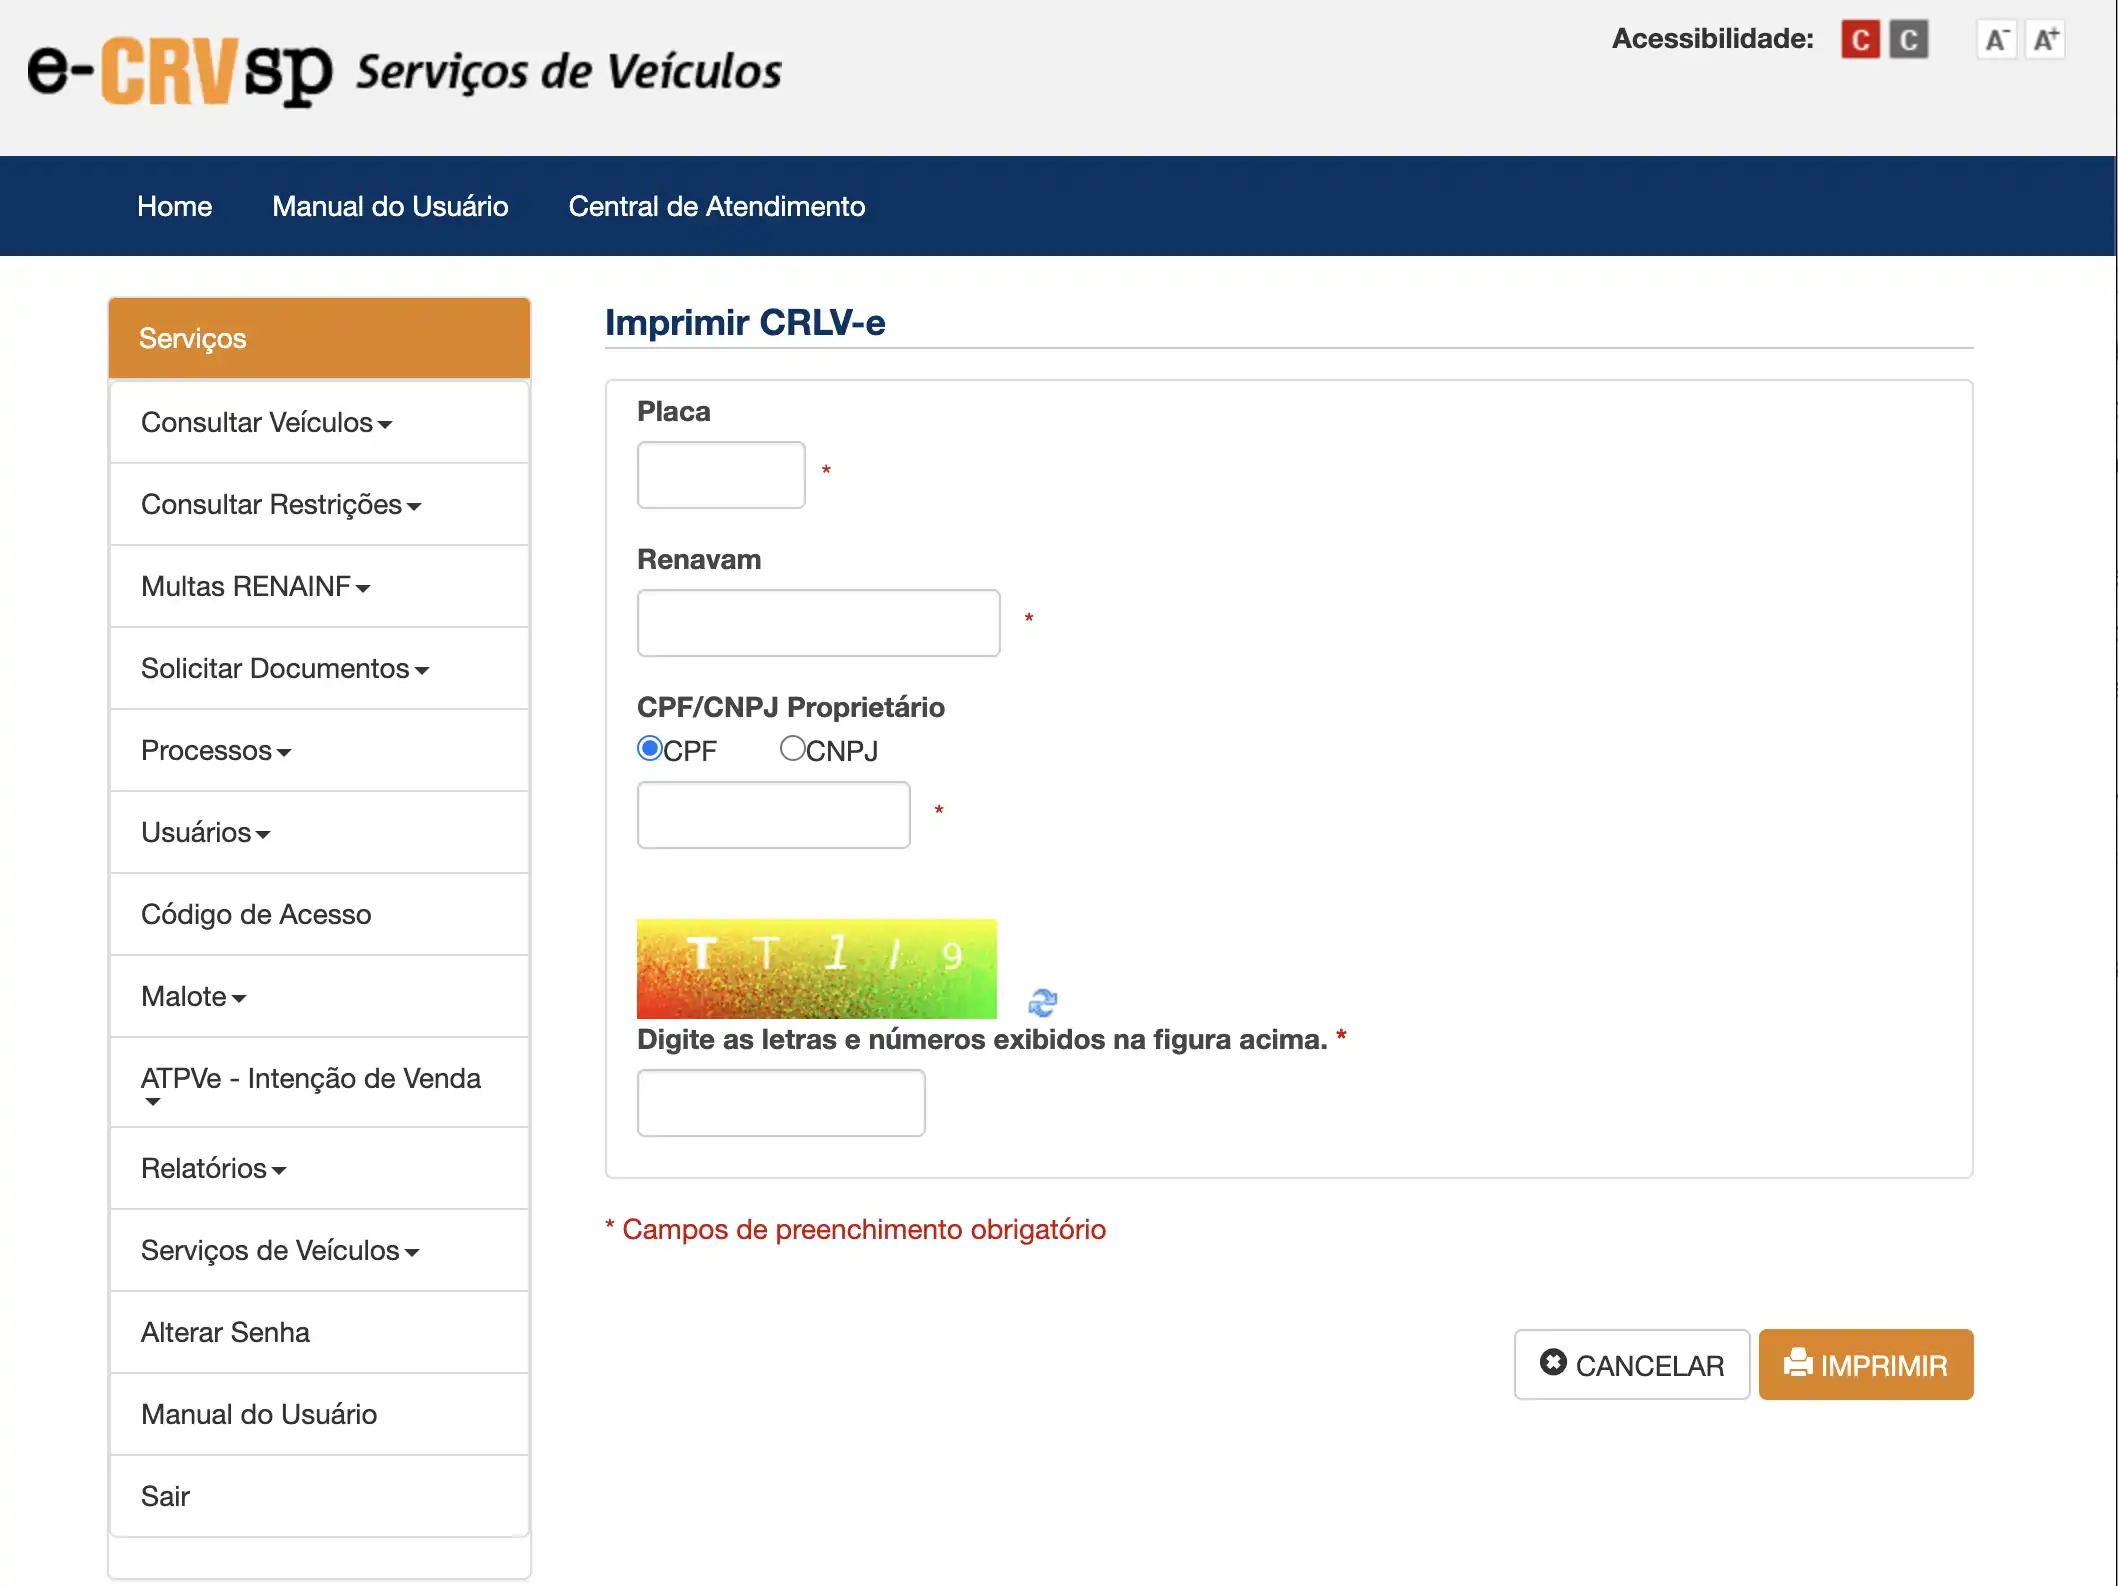This screenshot has height=1586, width=2118.
Task: Focus the Renavam text field
Action: [818, 623]
